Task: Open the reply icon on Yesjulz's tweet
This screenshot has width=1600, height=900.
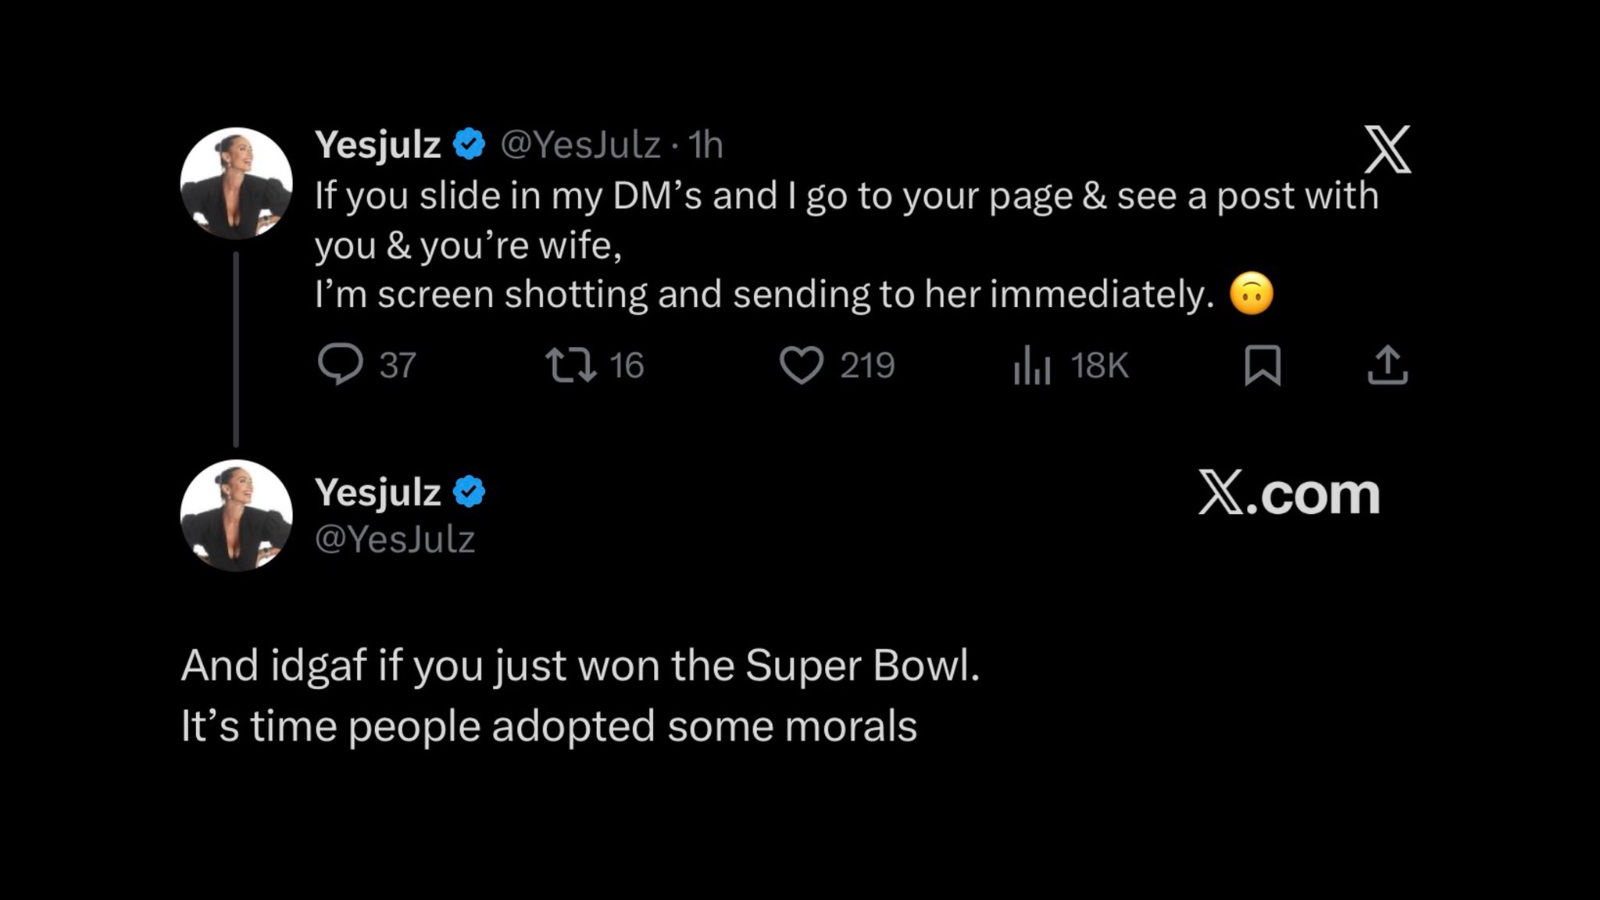Action: click(344, 366)
